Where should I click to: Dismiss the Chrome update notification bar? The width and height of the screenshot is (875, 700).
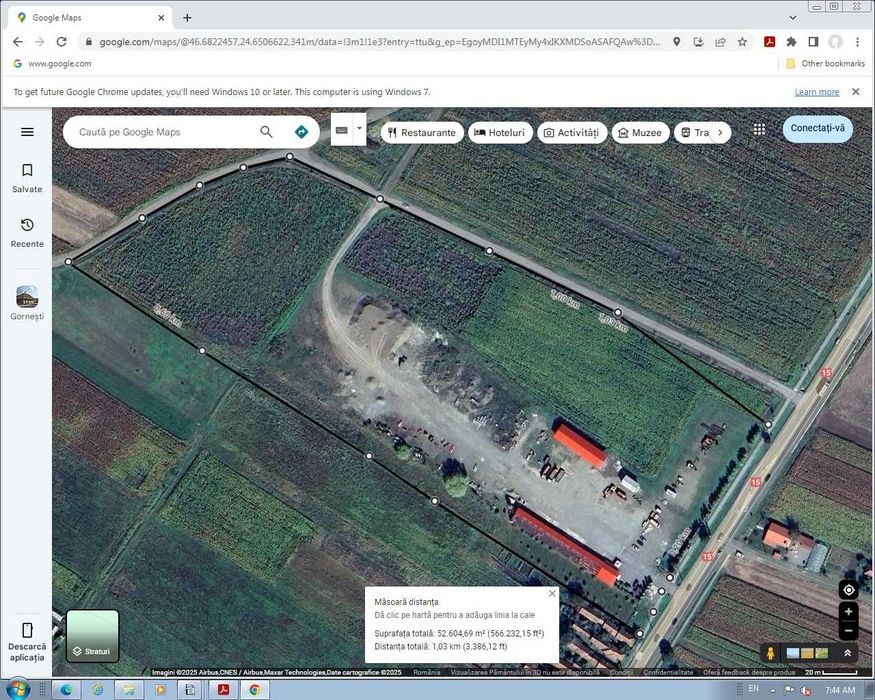click(x=855, y=92)
